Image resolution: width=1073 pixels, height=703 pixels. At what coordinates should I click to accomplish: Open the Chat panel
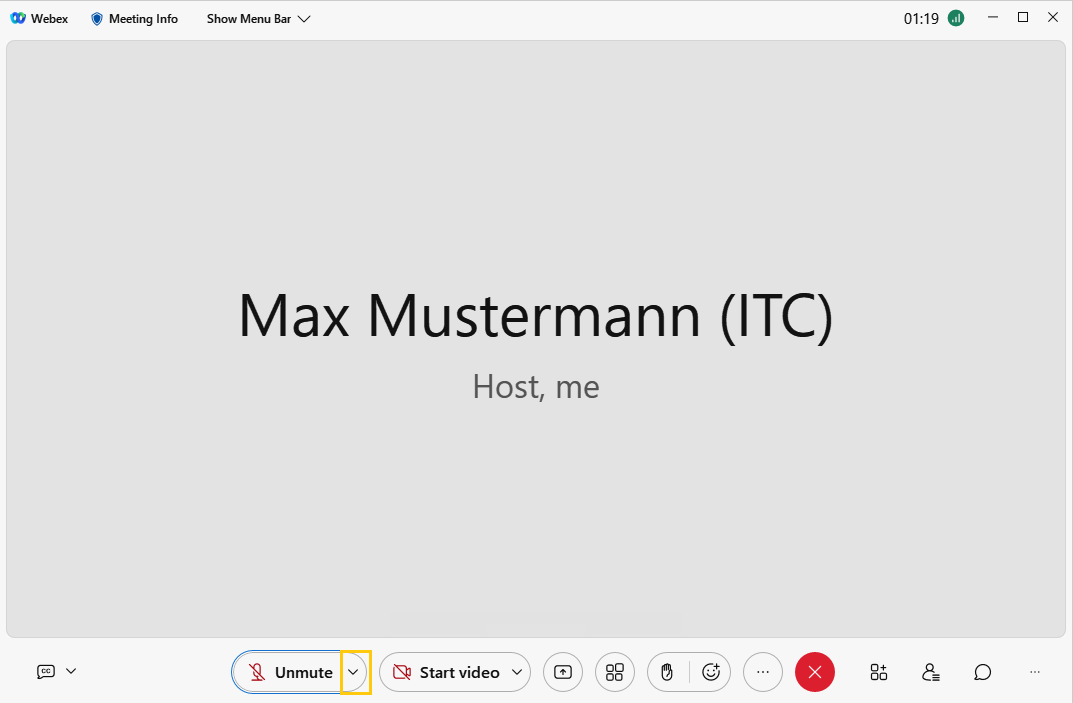(x=983, y=672)
